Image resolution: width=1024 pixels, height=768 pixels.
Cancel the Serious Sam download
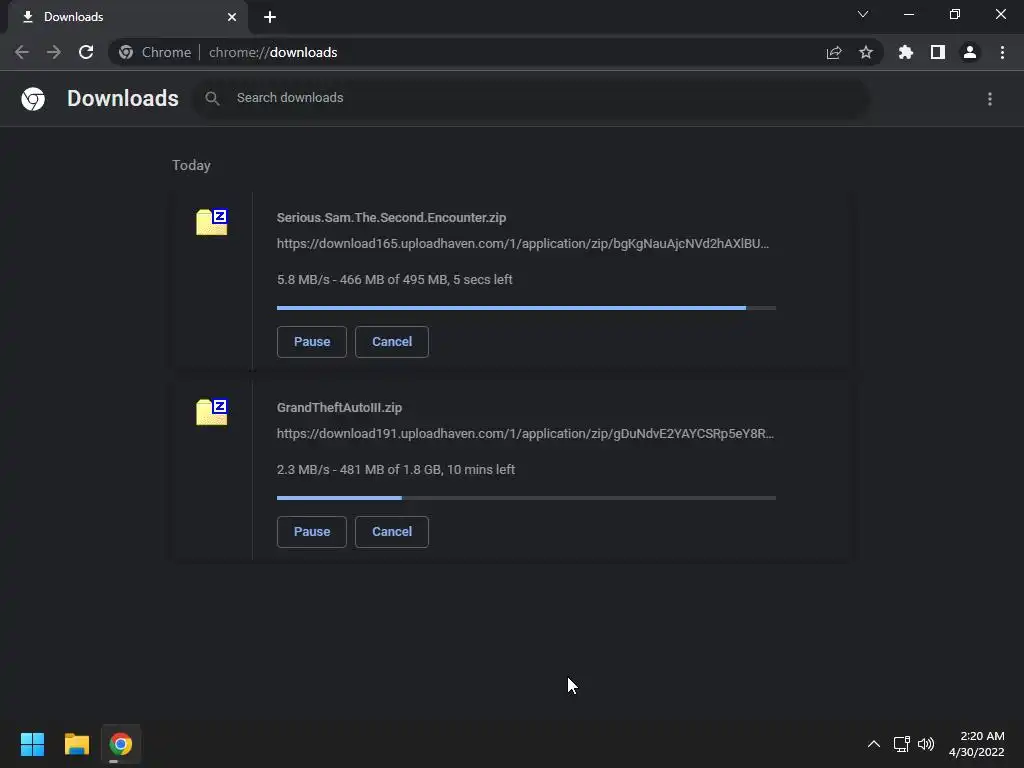point(392,342)
